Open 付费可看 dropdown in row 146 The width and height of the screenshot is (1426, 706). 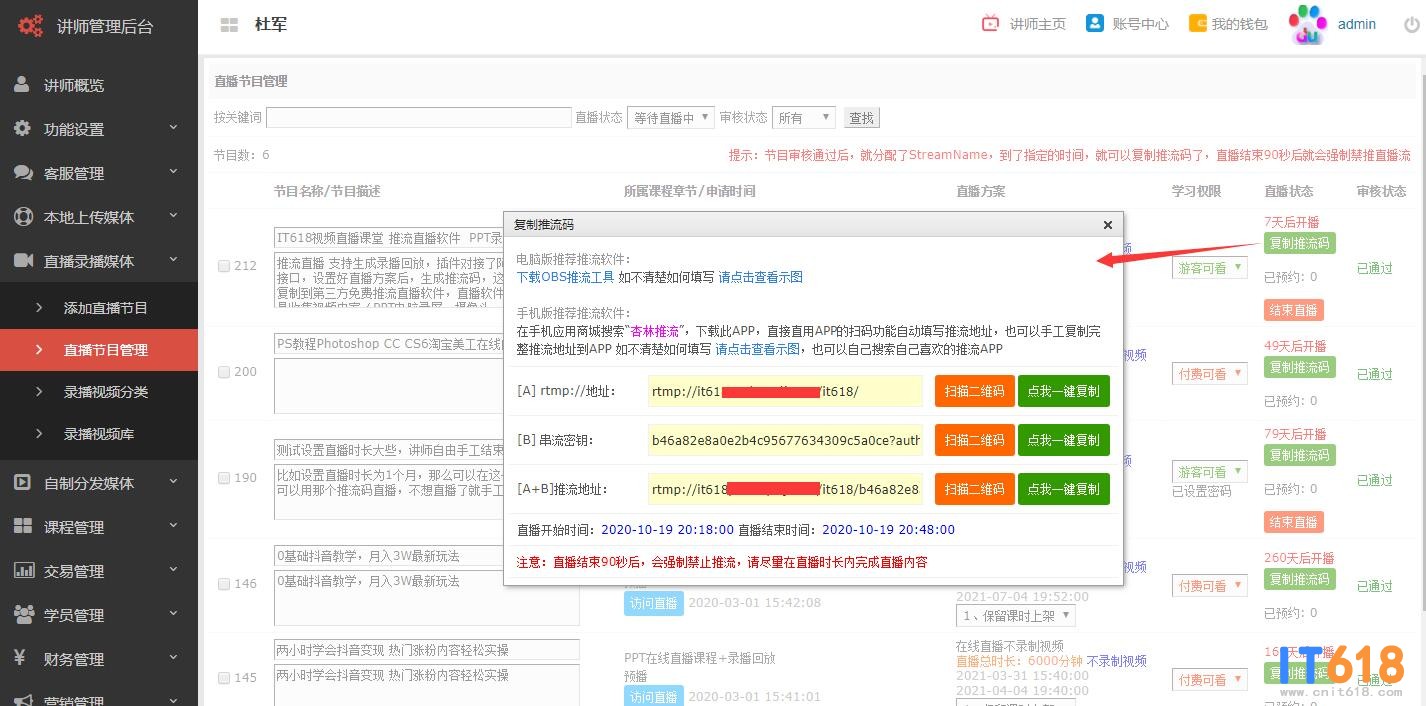click(x=1210, y=586)
